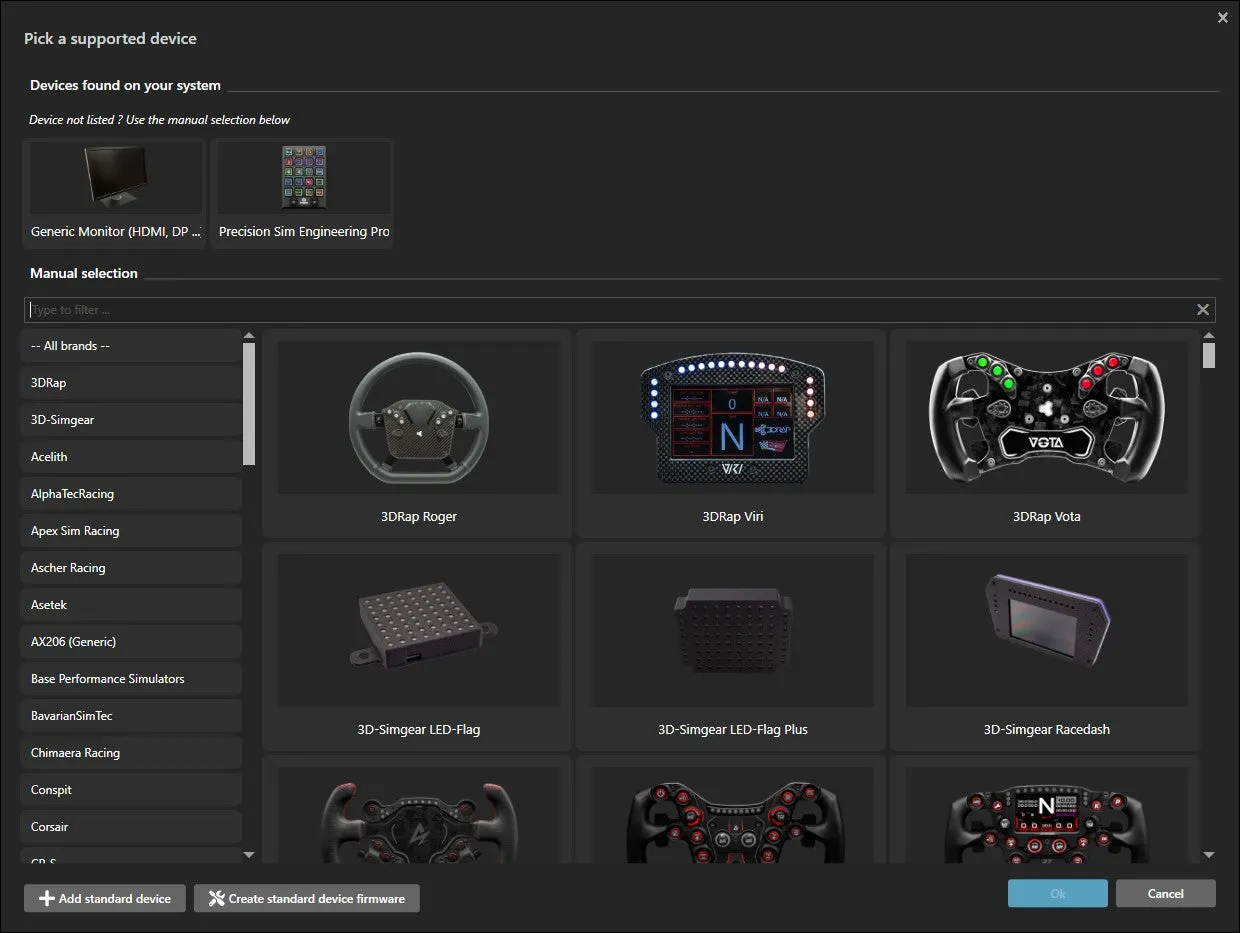
Task: Click the brand list scrollbar thumb
Action: (249, 404)
